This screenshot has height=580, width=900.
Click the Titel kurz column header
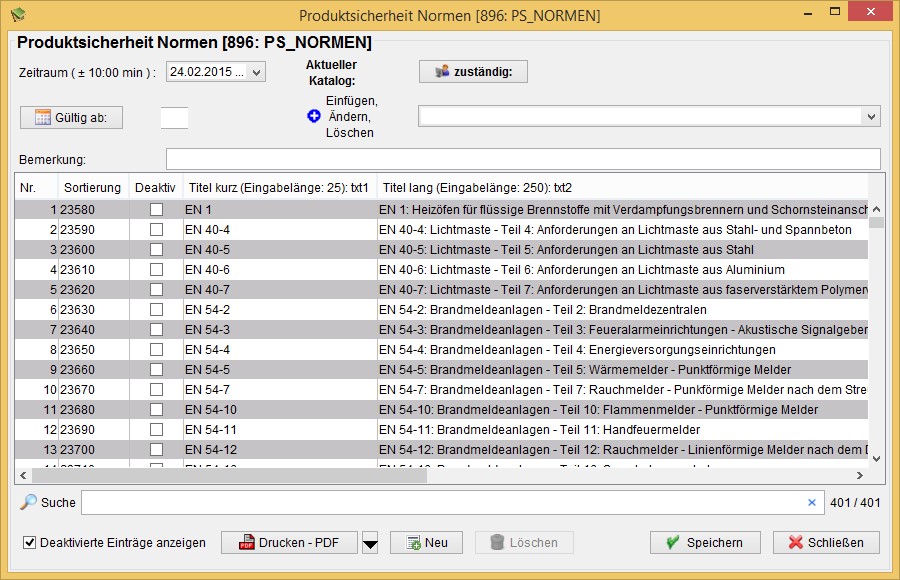[278, 187]
